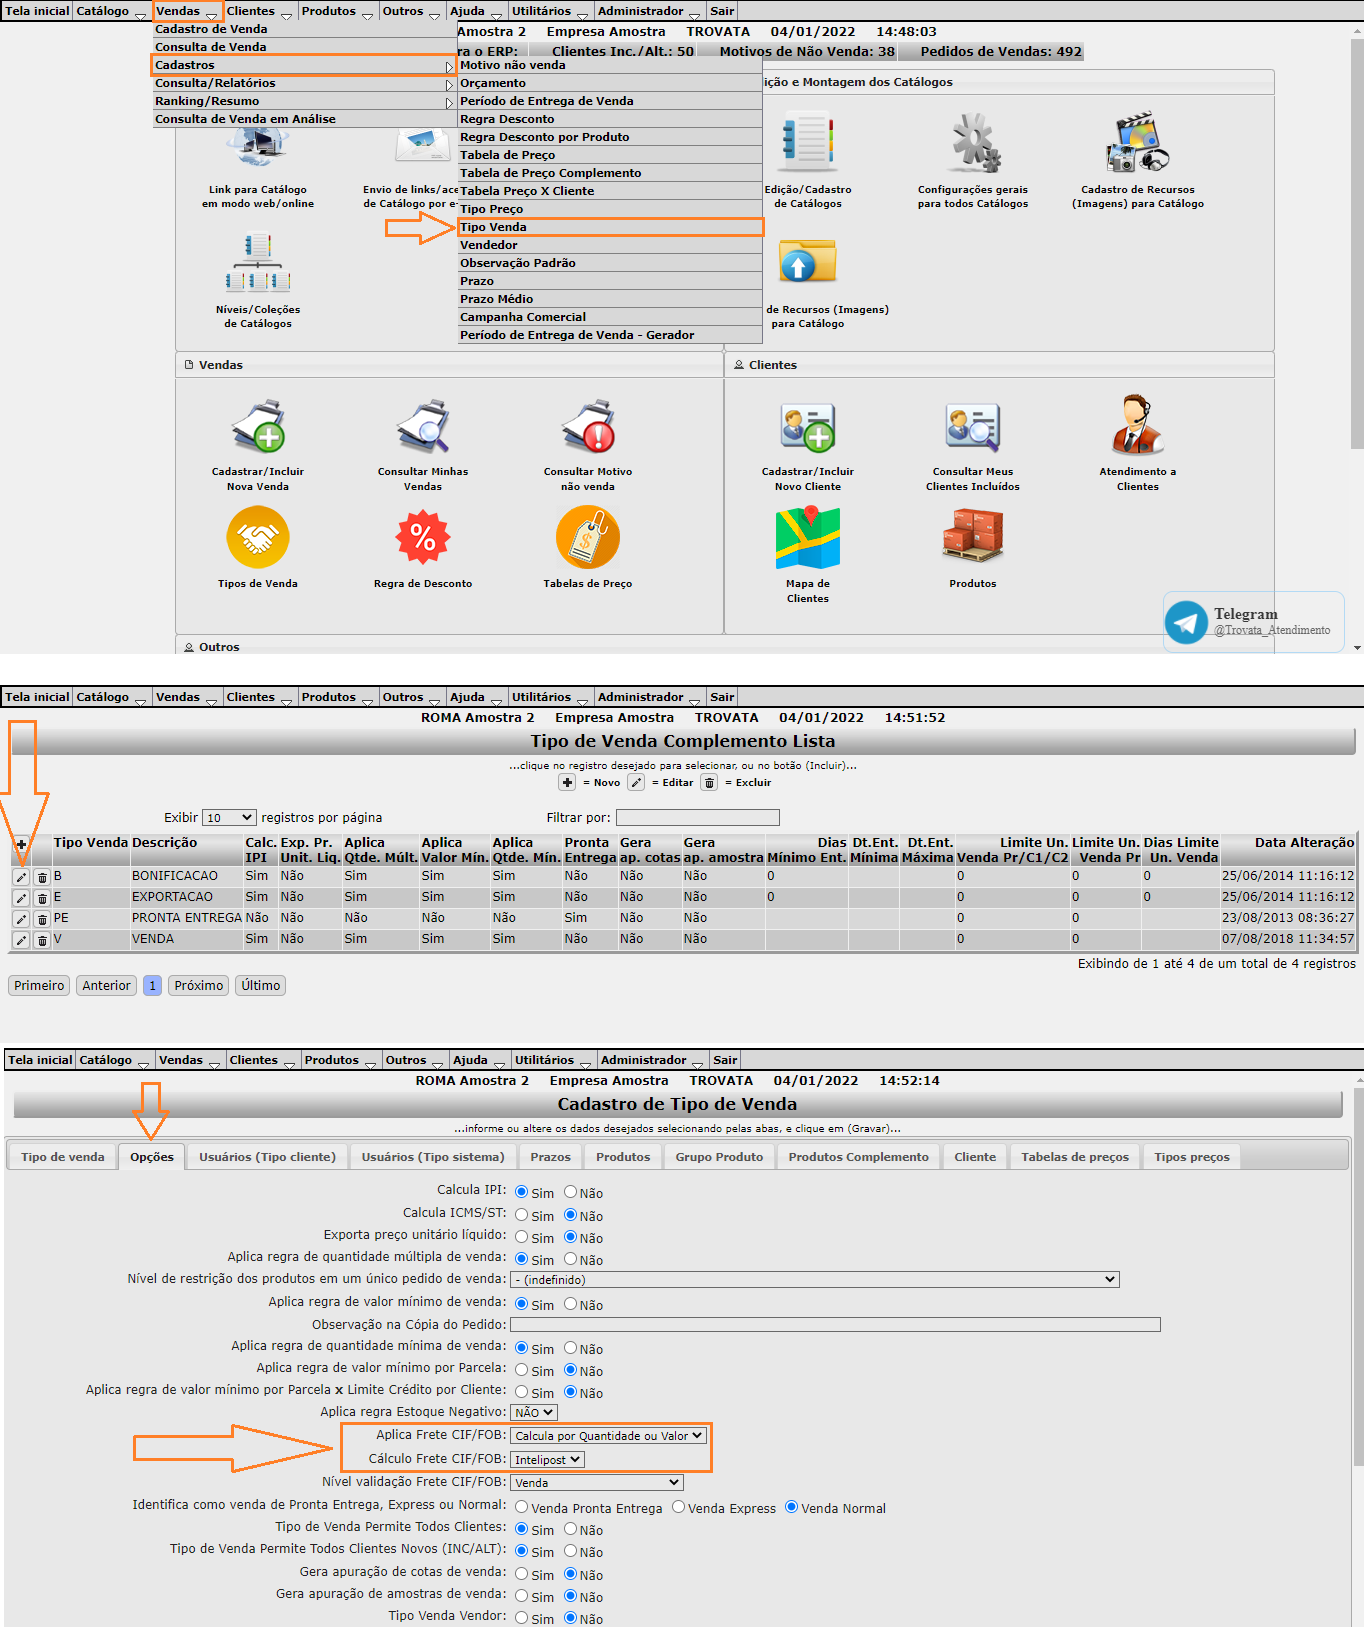
Task: Open Cadastro de Recursos (Imagens) icon
Action: coord(1138,142)
